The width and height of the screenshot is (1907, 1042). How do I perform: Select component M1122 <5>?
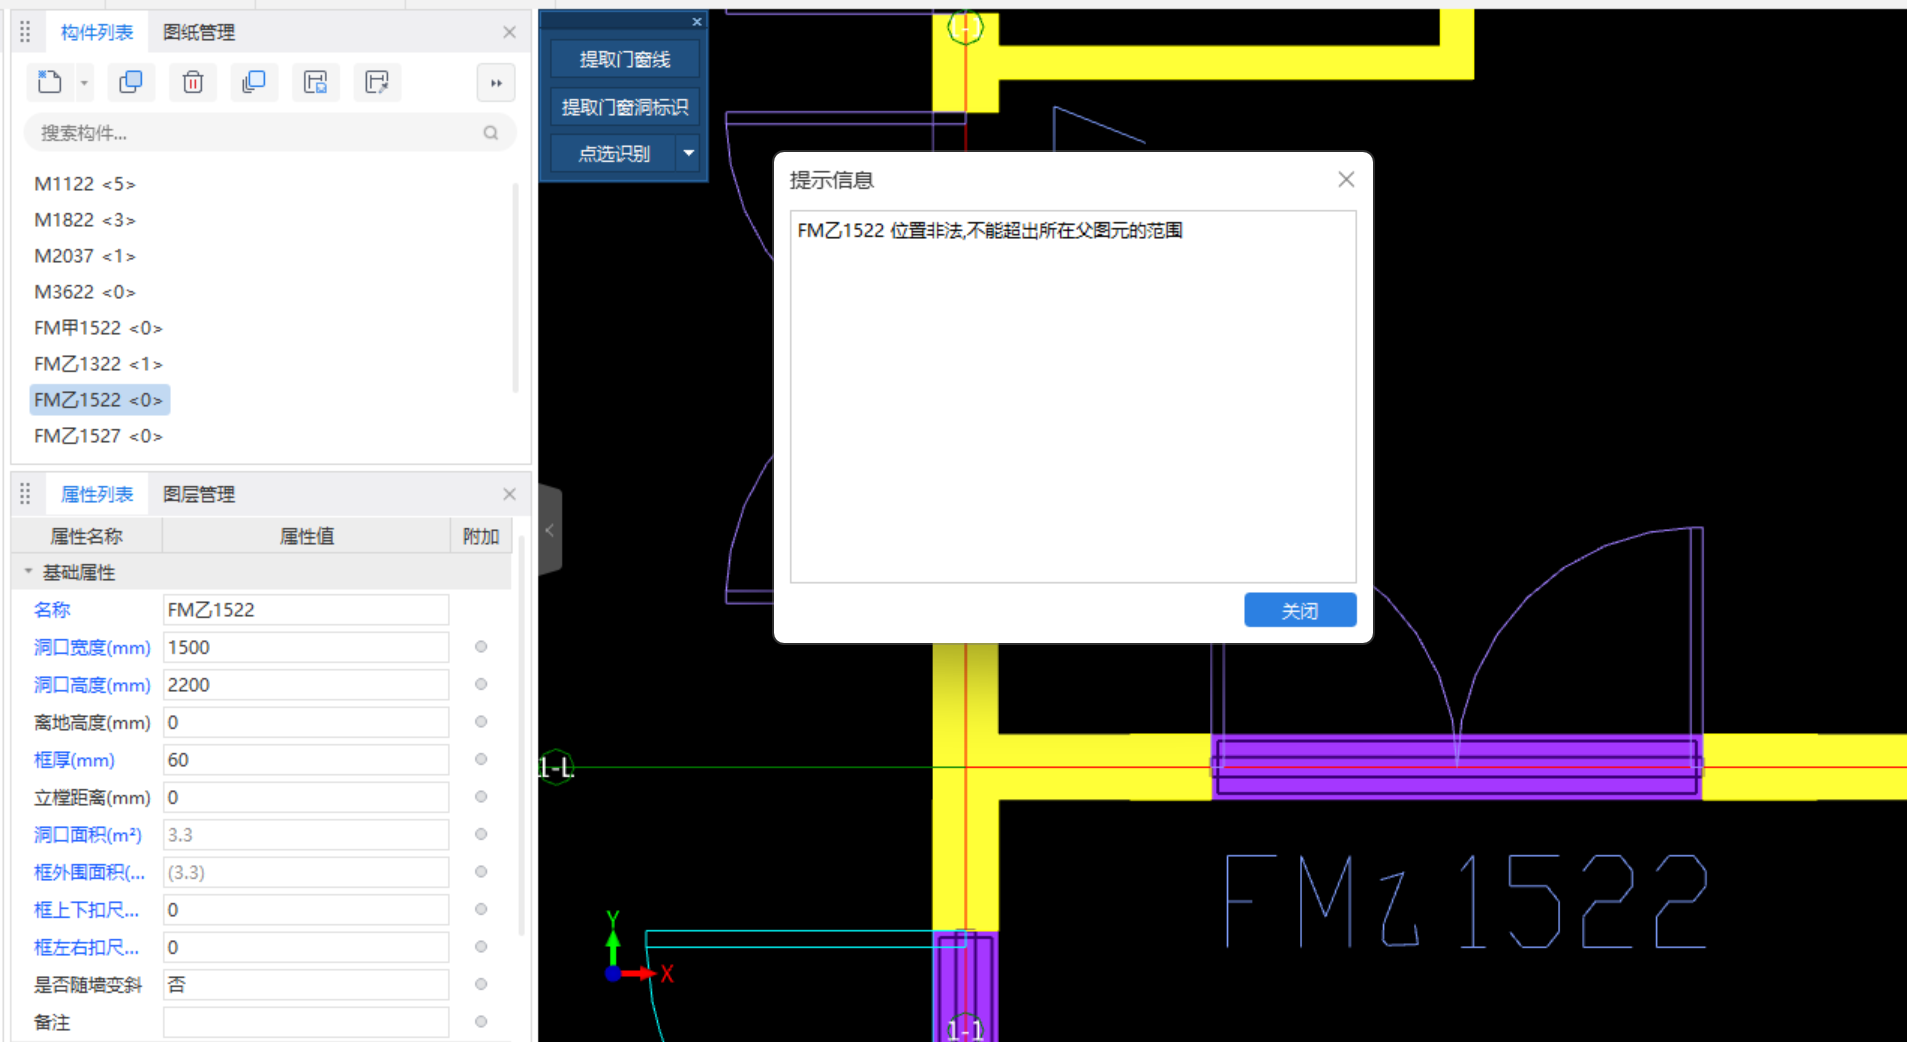[85, 184]
